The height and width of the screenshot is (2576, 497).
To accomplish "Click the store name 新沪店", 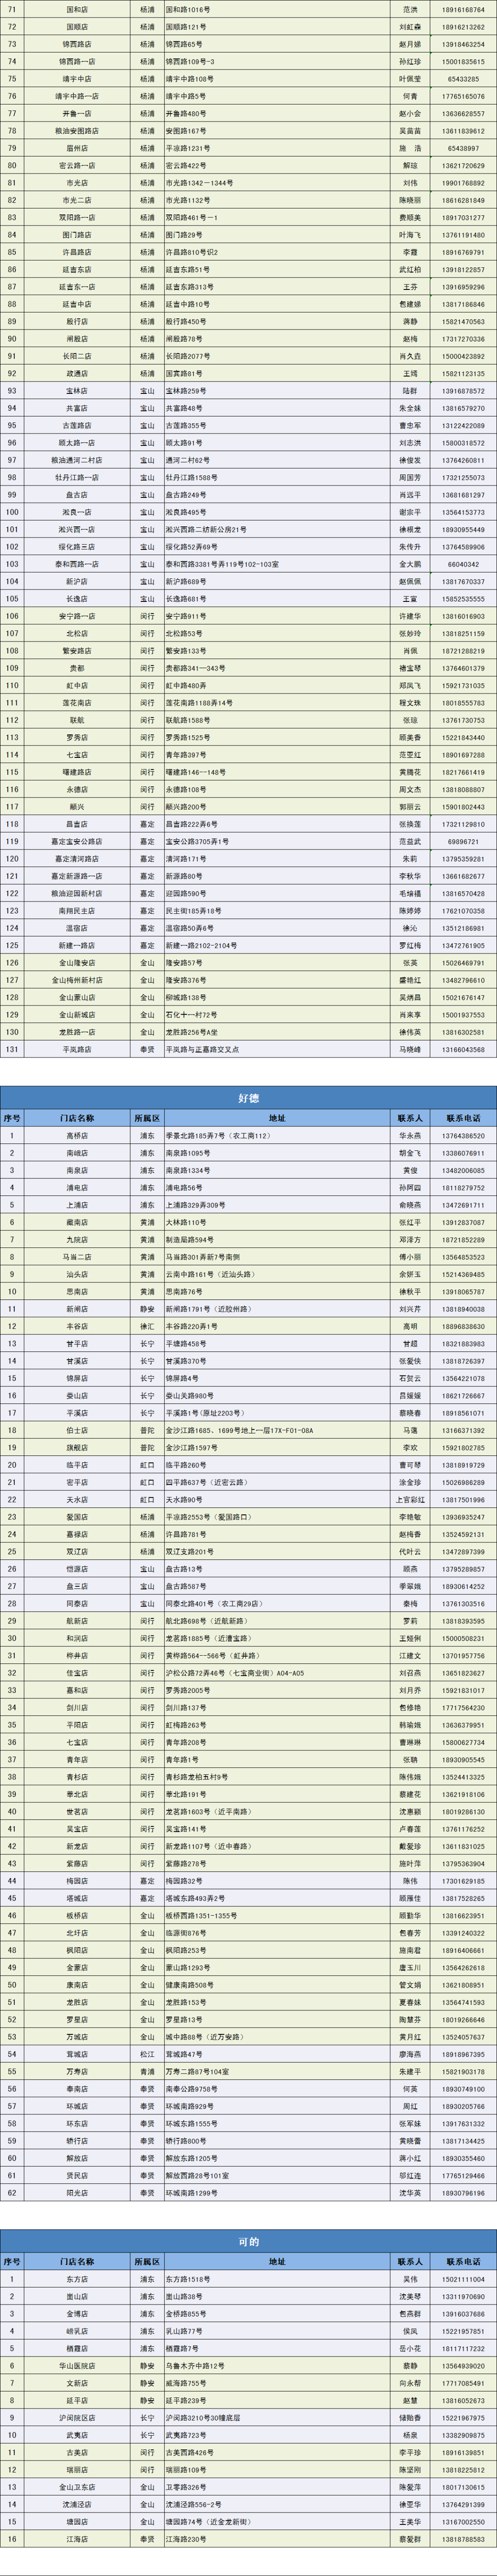I will (77, 582).
